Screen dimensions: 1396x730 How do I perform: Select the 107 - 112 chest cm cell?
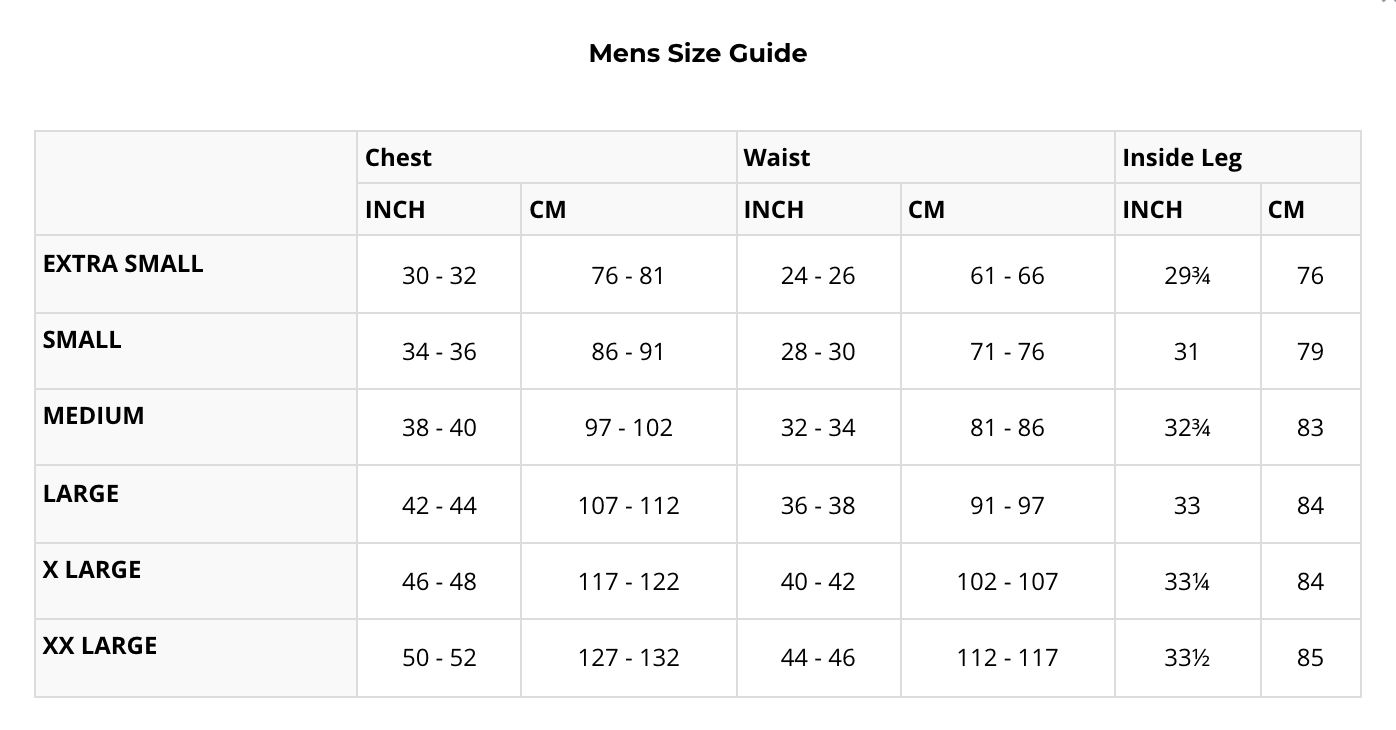tap(628, 506)
